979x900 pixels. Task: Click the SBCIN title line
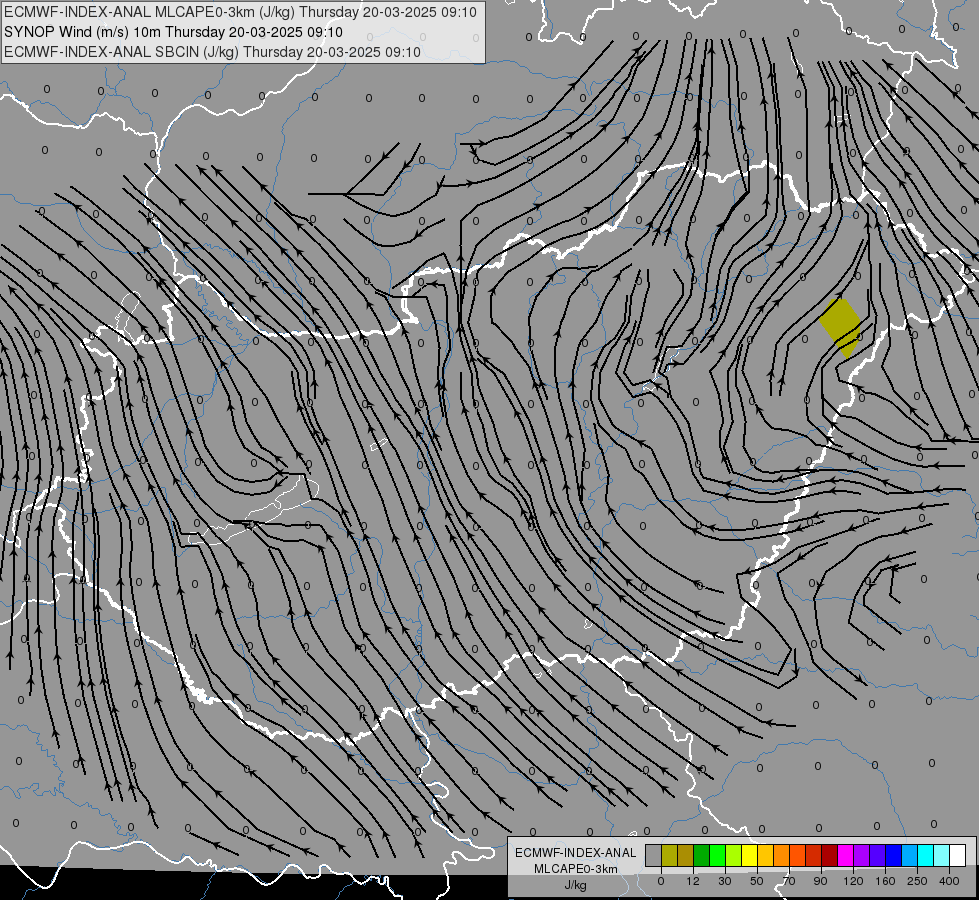pyautogui.click(x=212, y=52)
